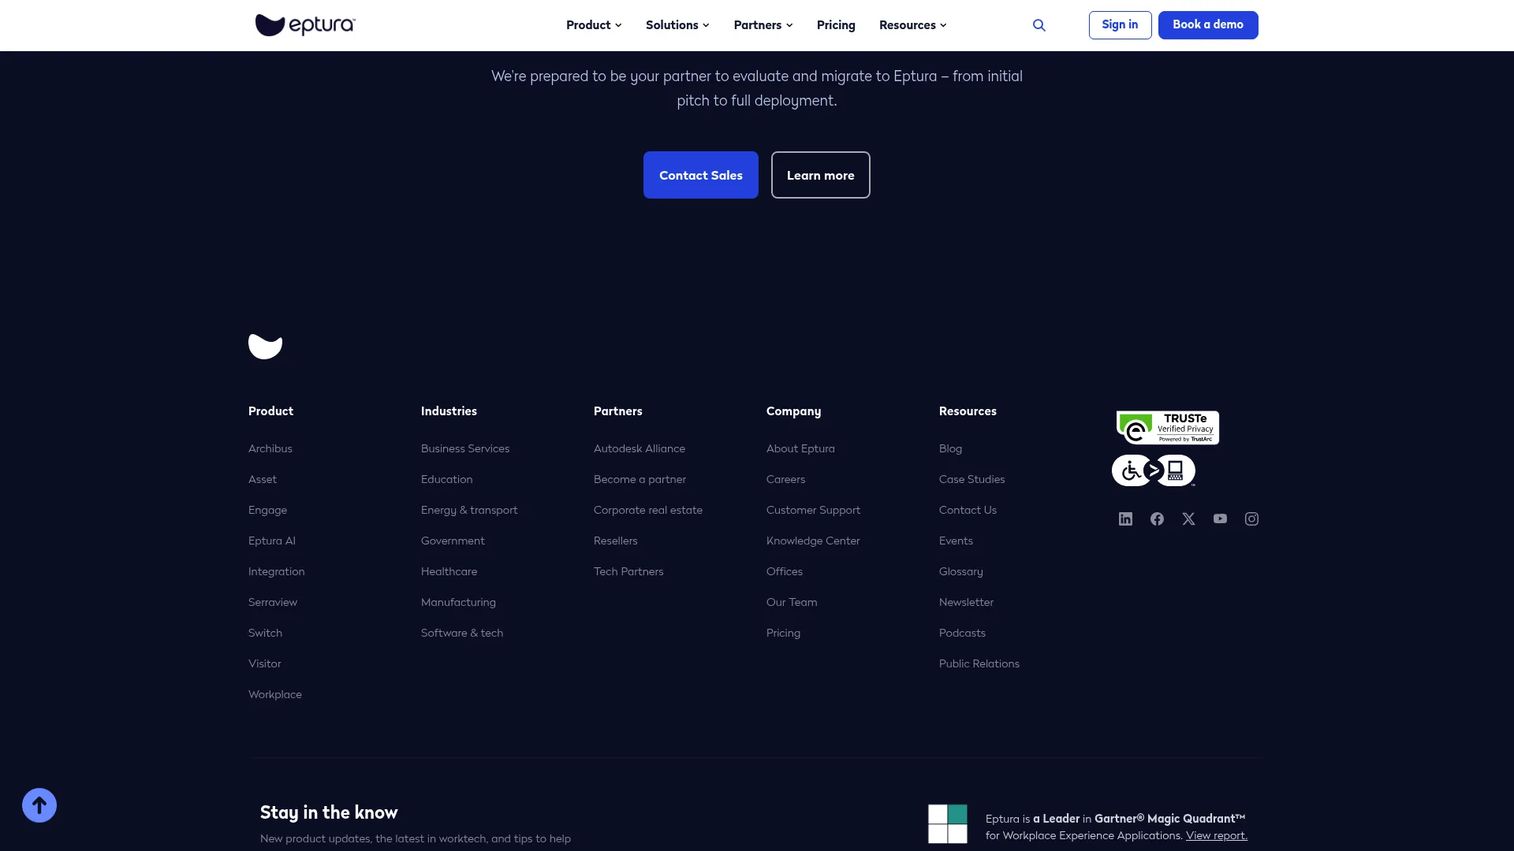Go to the Careers link
The width and height of the screenshot is (1514, 851).
pyautogui.click(x=786, y=480)
